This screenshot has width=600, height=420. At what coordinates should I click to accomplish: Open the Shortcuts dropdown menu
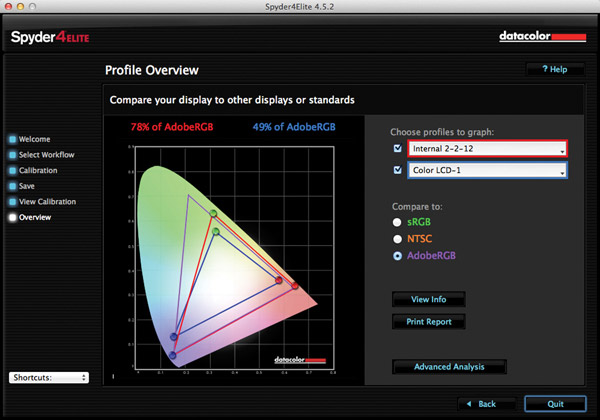[x=49, y=378]
